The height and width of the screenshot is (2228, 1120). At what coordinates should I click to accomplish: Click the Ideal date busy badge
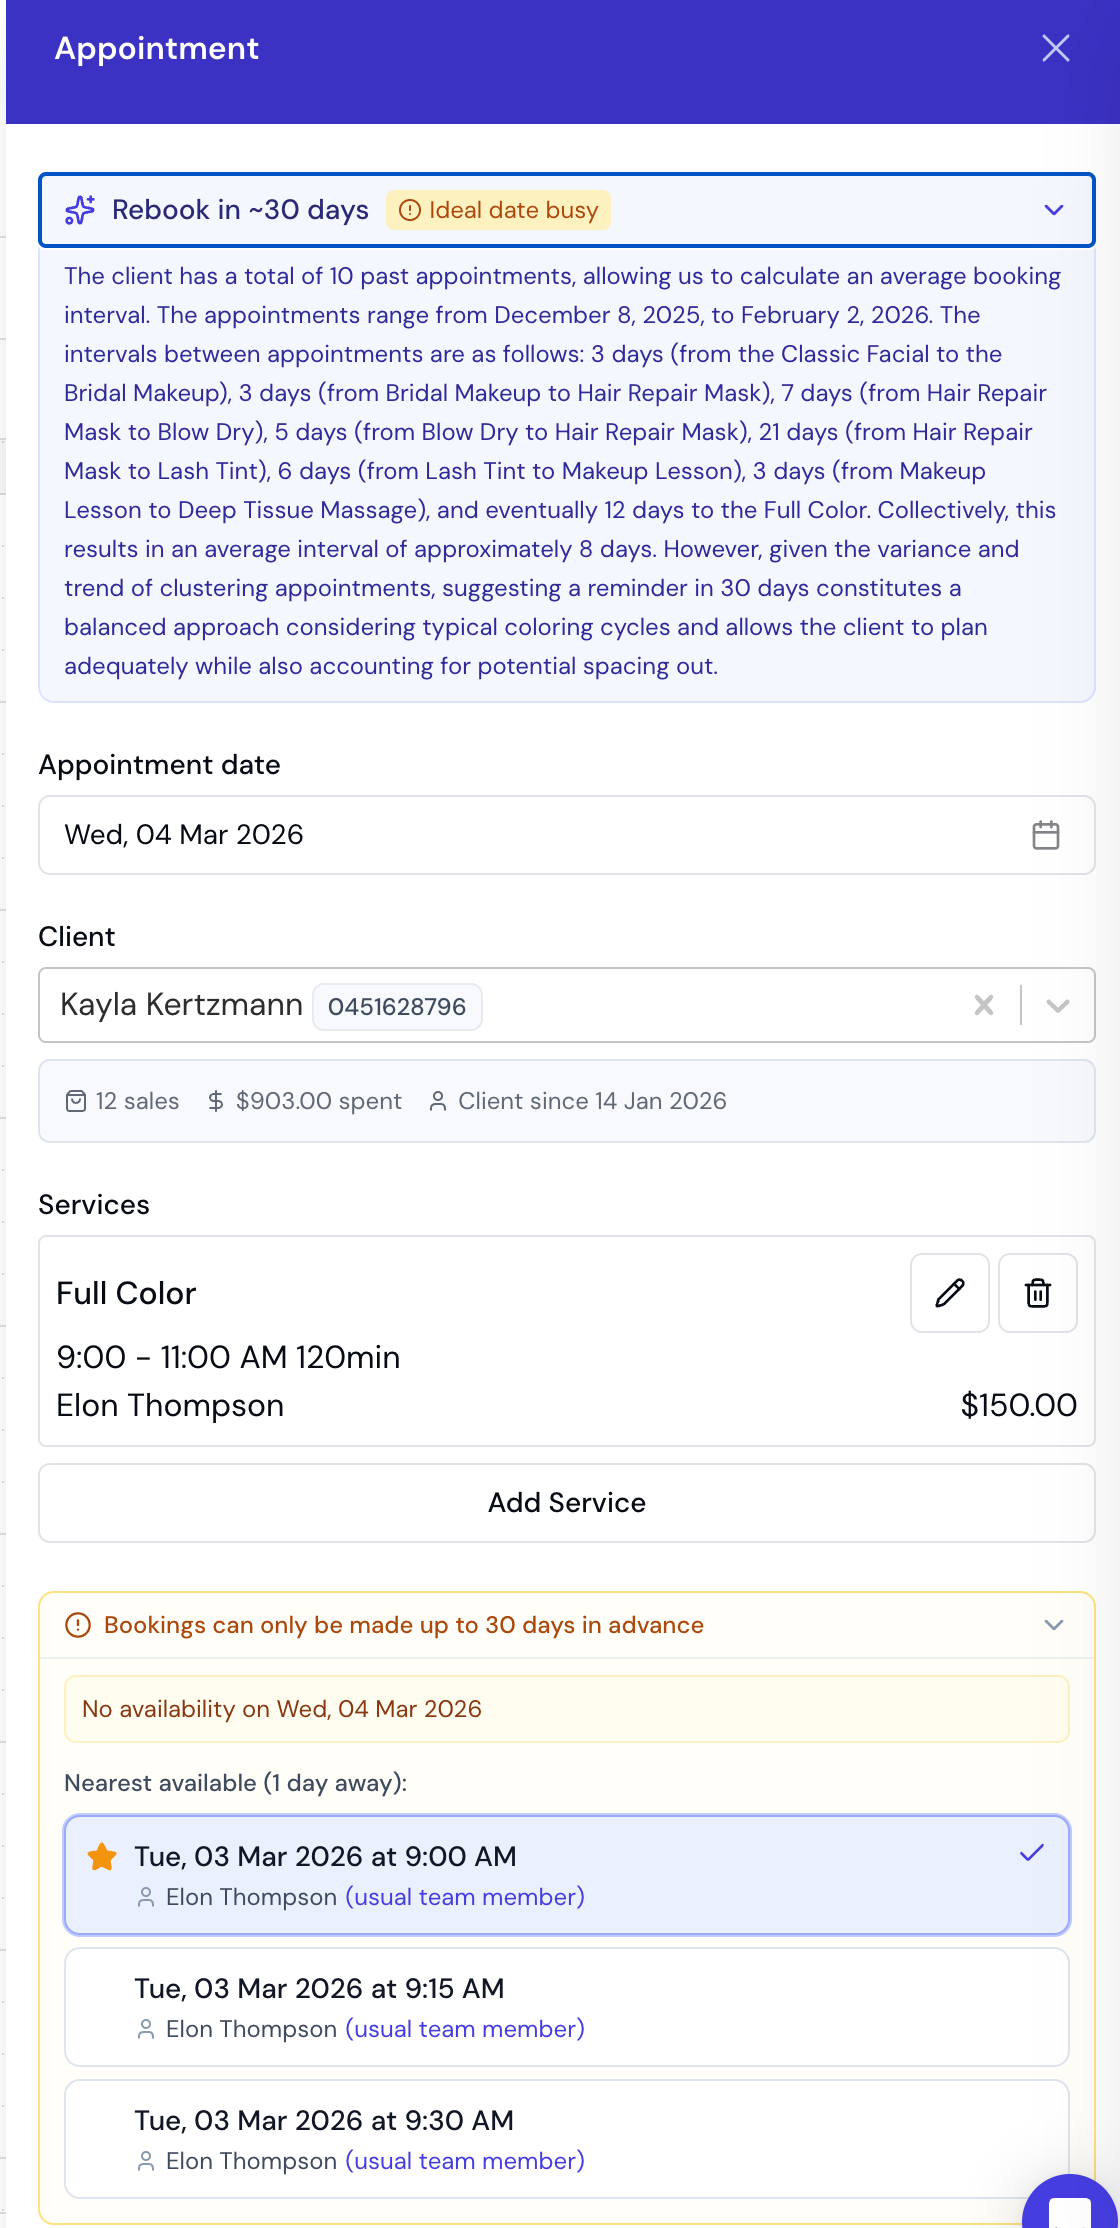[498, 210]
